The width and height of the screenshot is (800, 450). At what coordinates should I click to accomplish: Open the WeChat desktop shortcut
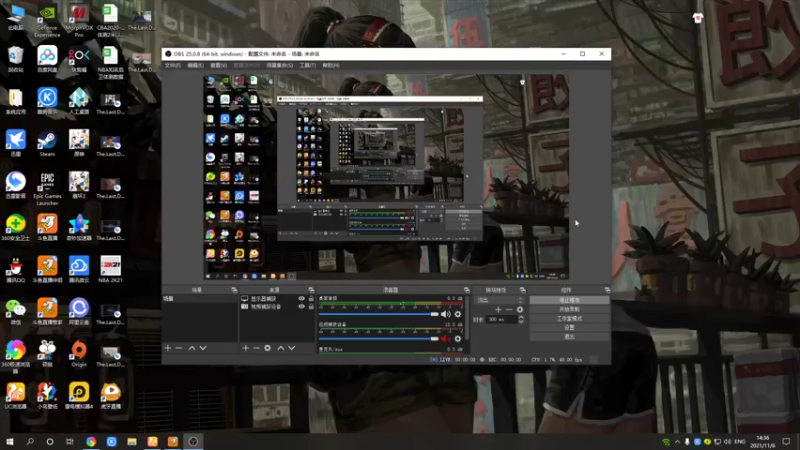click(15, 312)
